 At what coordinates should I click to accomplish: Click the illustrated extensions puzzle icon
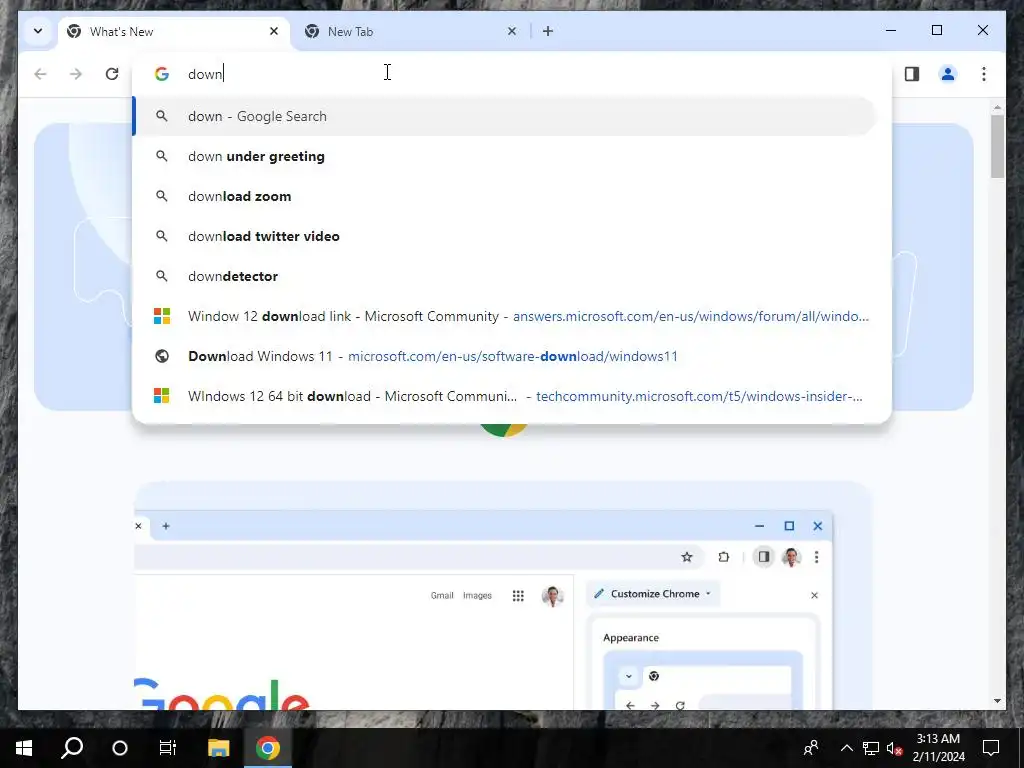(724, 557)
